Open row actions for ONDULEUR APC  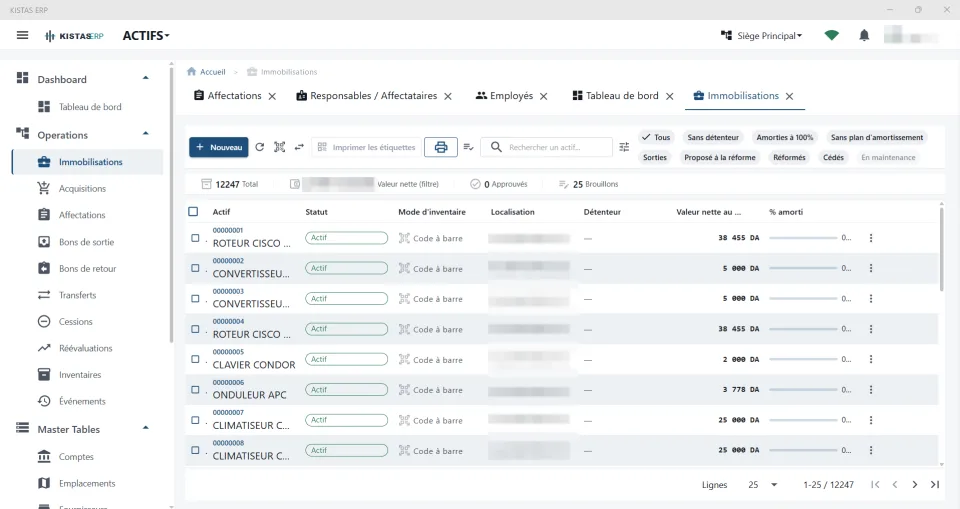tap(871, 390)
